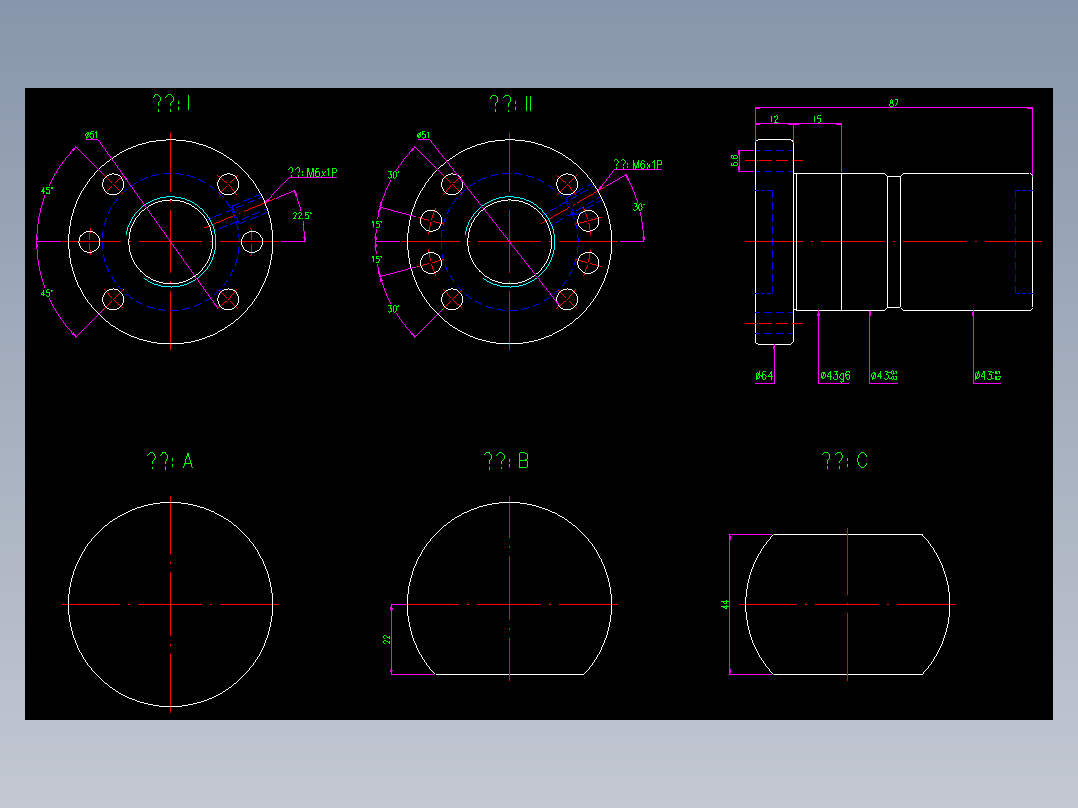Select the ø43g6 diameter label
This screenshot has height=808, width=1078.
click(835, 375)
